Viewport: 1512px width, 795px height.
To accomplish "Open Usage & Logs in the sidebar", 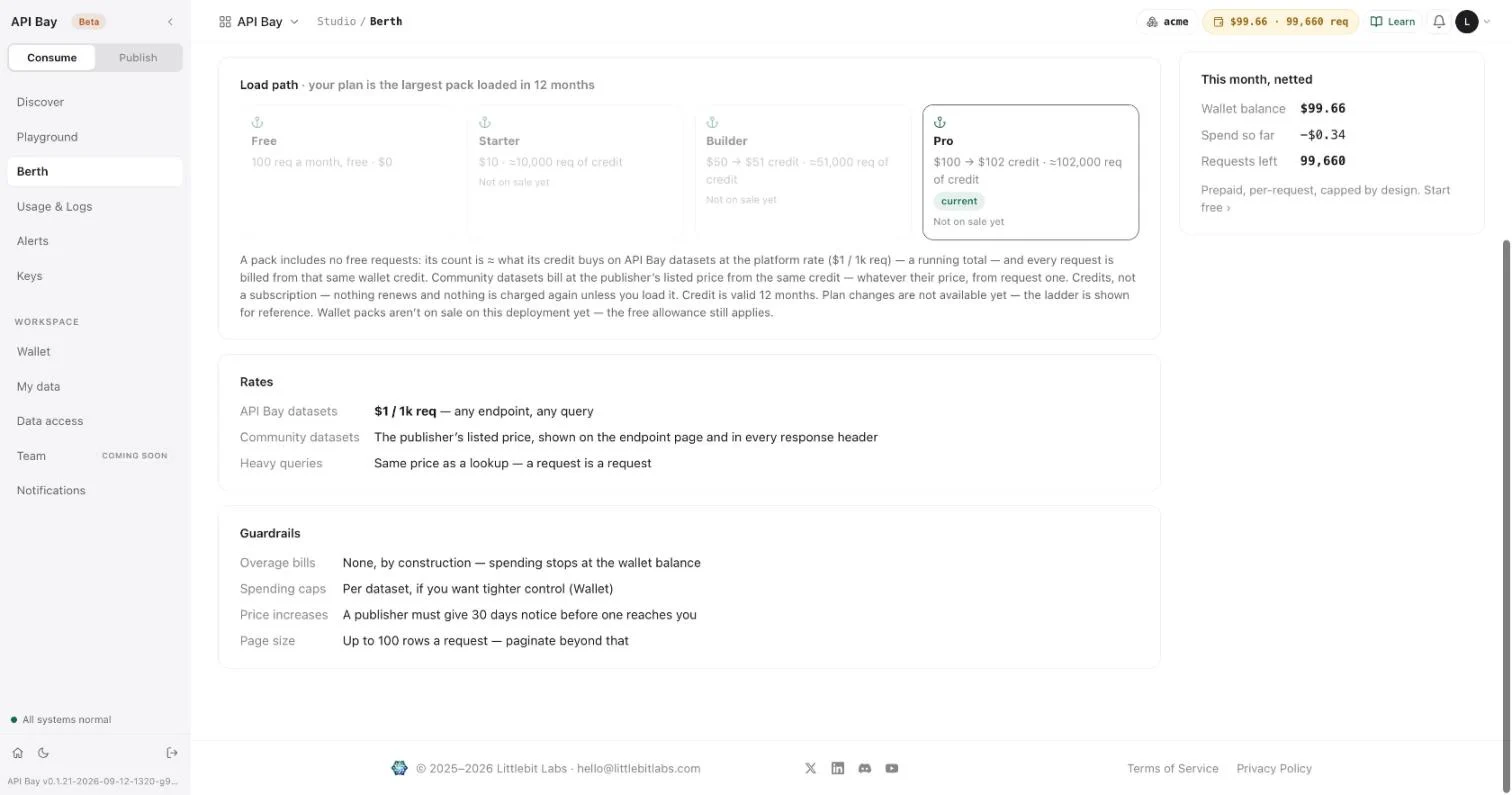I will pos(94,206).
